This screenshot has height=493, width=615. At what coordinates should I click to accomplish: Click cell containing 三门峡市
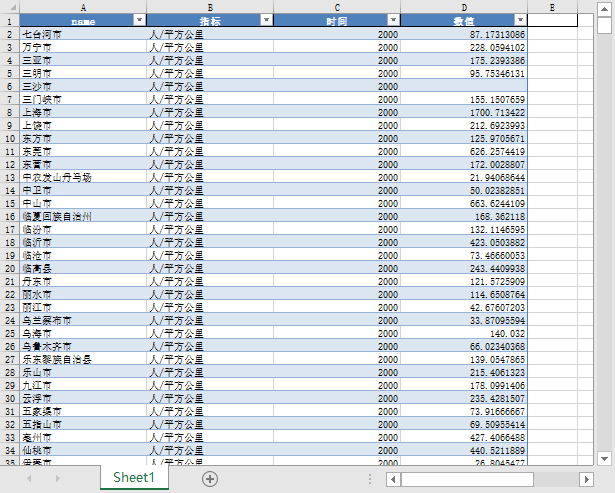pos(83,100)
